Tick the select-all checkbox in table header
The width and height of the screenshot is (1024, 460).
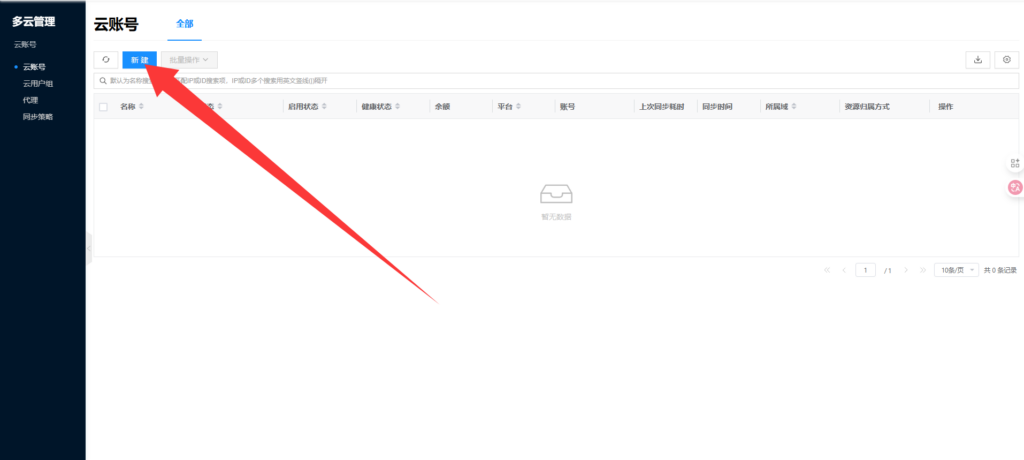[103, 106]
